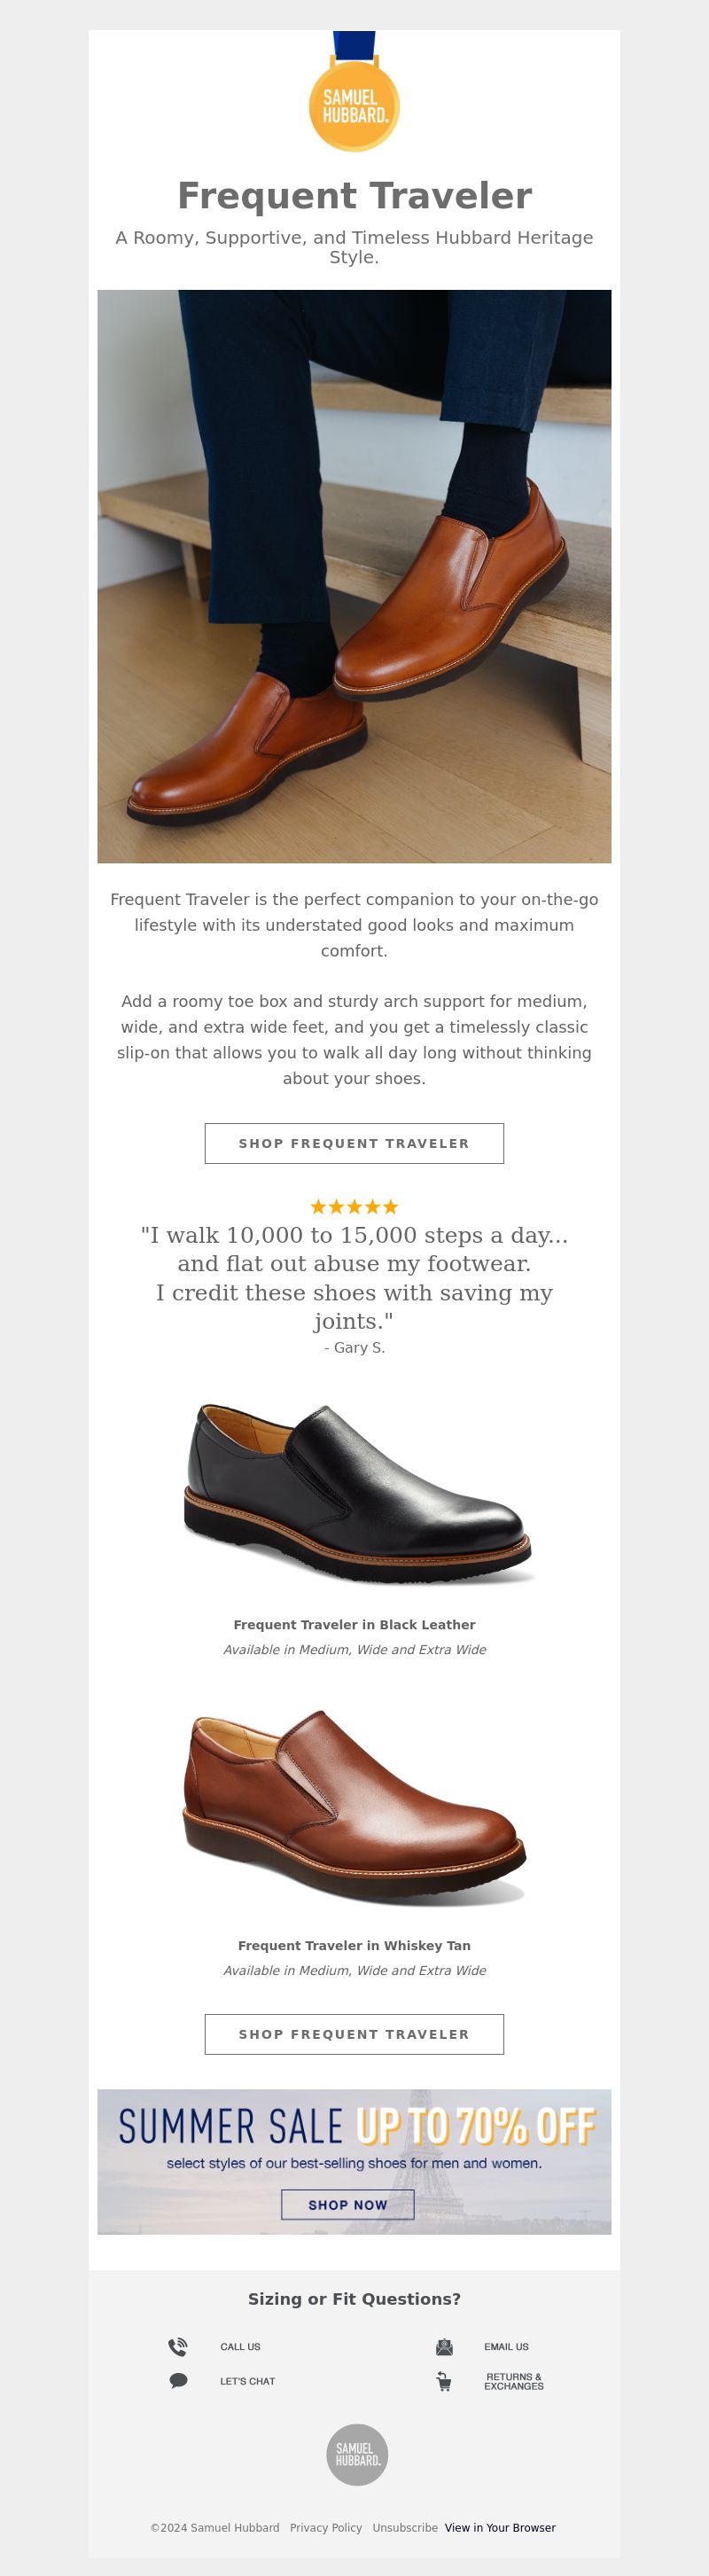Open the Privacy Policy link
709x2576 pixels.
[x=326, y=2527]
